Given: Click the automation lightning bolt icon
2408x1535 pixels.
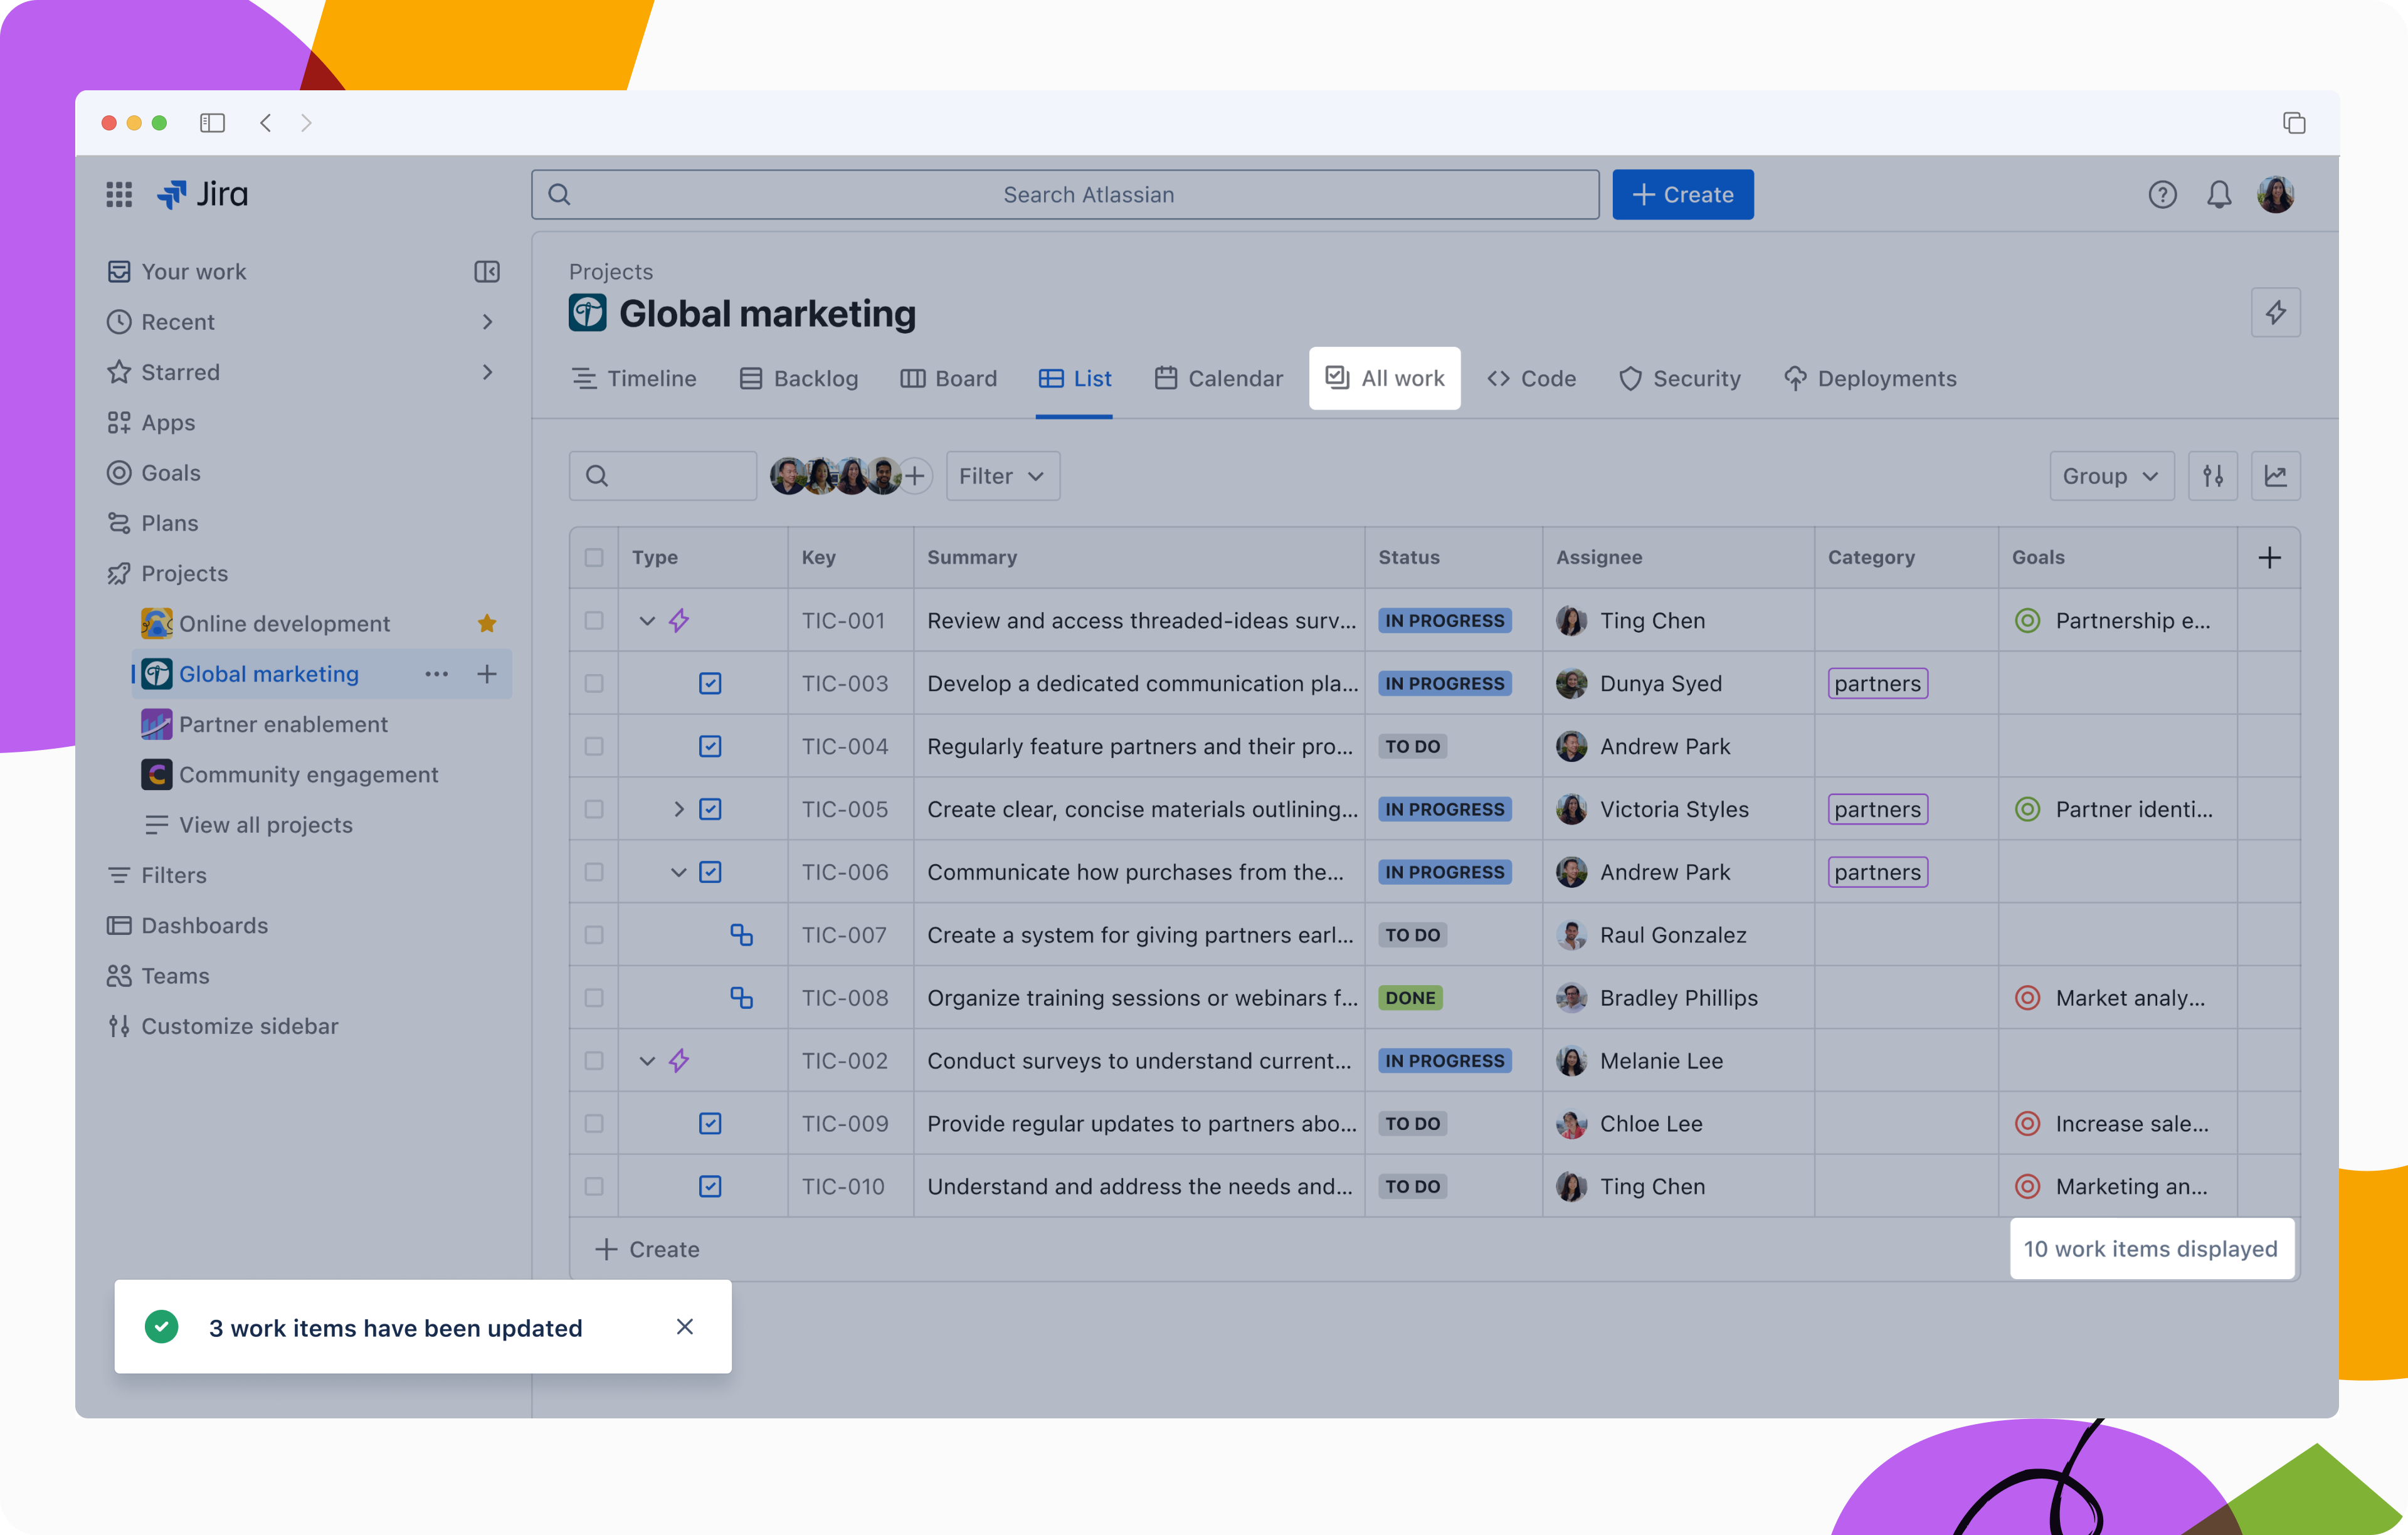Looking at the screenshot, I should (2275, 313).
